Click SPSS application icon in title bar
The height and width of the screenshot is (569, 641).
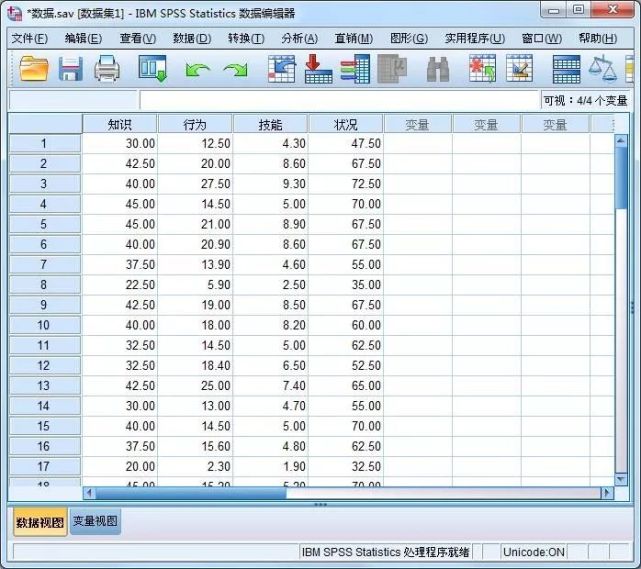point(14,13)
